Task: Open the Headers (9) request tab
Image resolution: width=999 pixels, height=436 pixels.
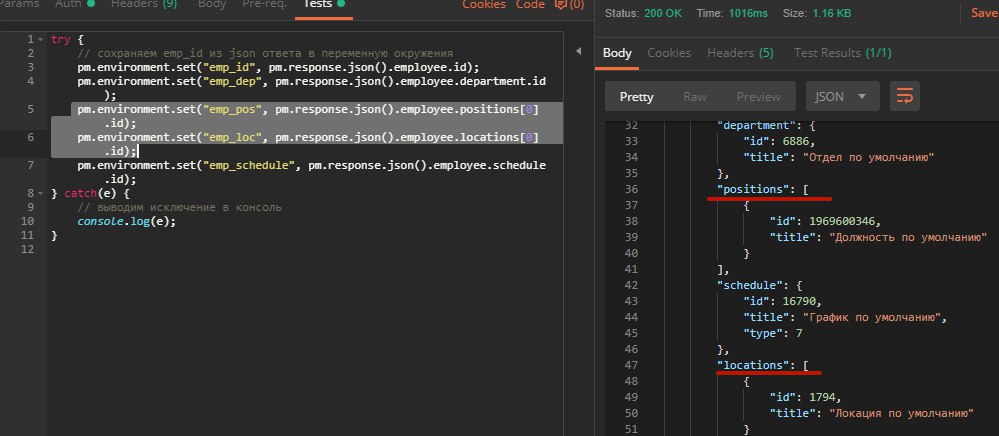Action: [x=144, y=4]
